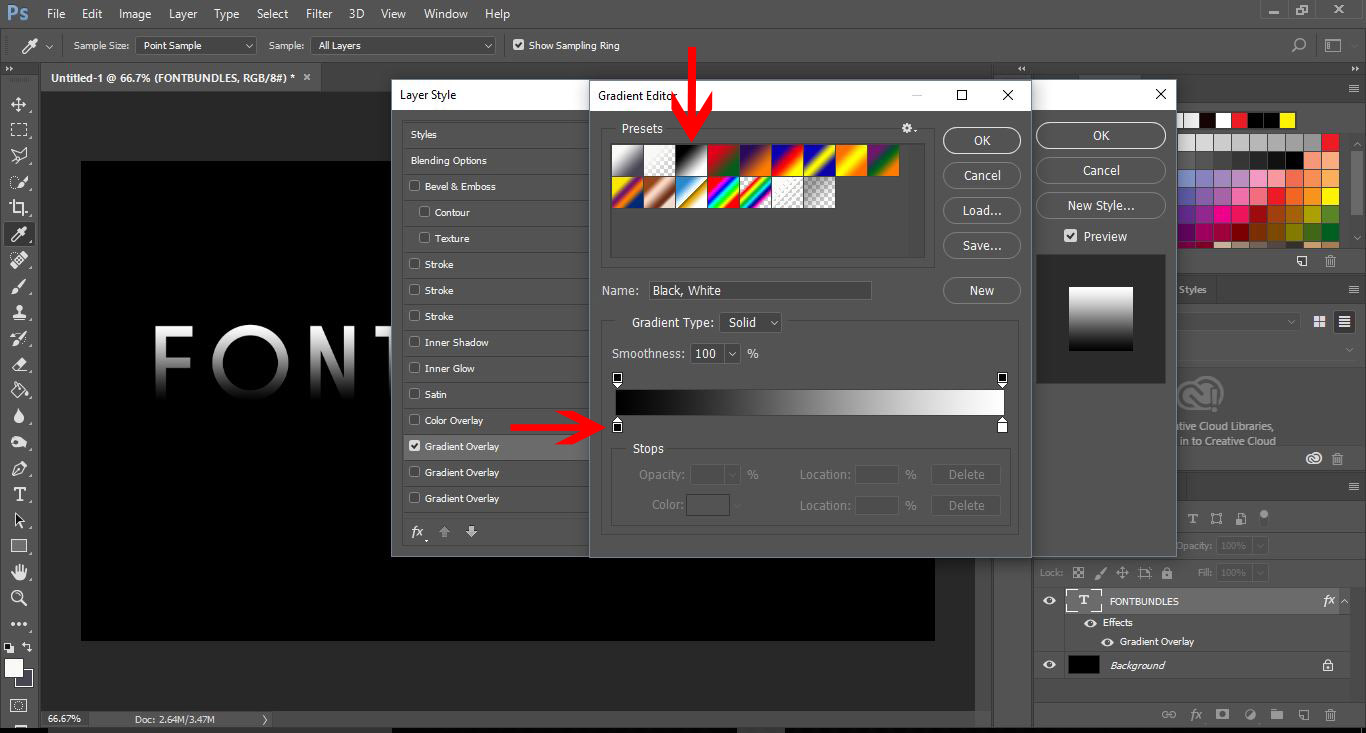This screenshot has height=733, width=1366.
Task: Enable the Color Overlay checkbox
Action: pyautogui.click(x=414, y=420)
